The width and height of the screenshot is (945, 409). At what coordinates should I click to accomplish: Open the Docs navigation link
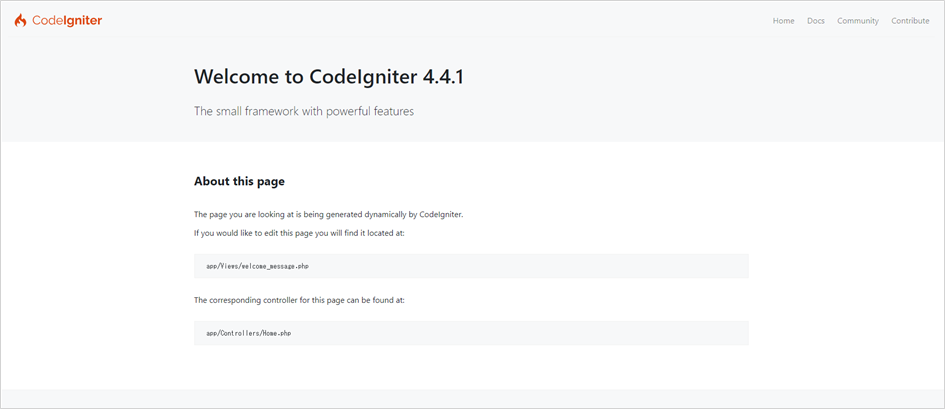(815, 20)
